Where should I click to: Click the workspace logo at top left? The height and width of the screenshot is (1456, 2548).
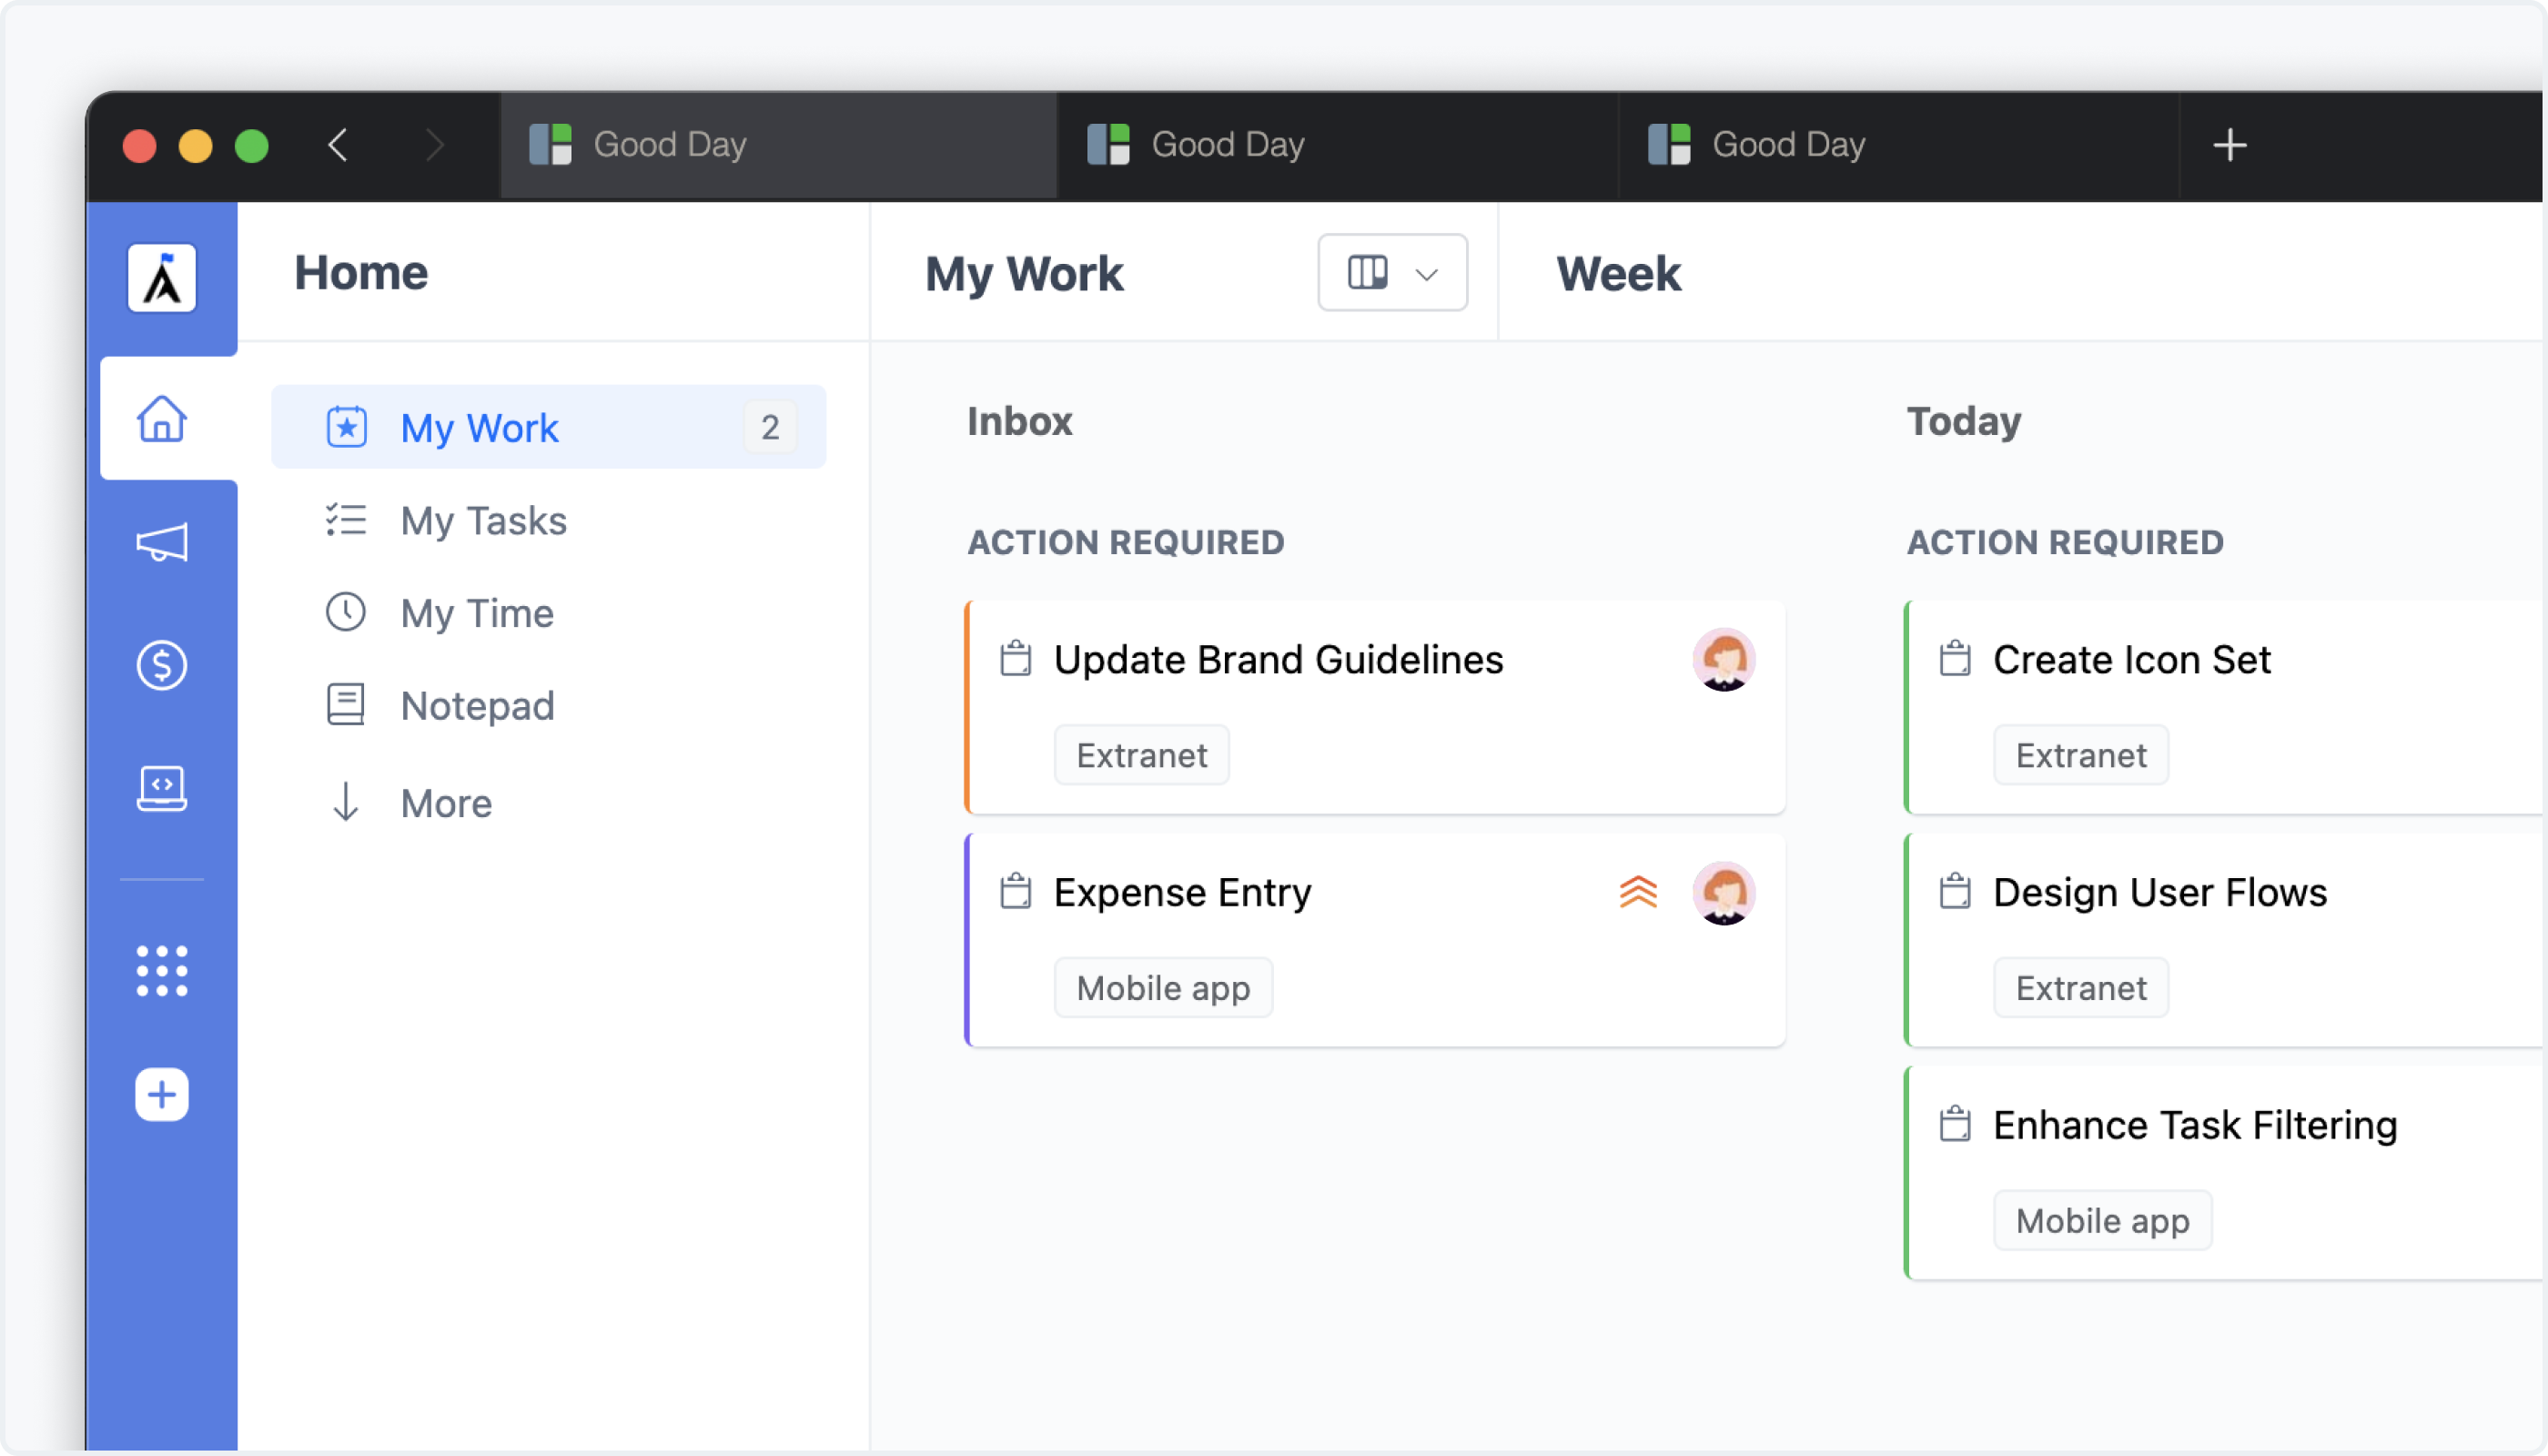click(x=161, y=278)
